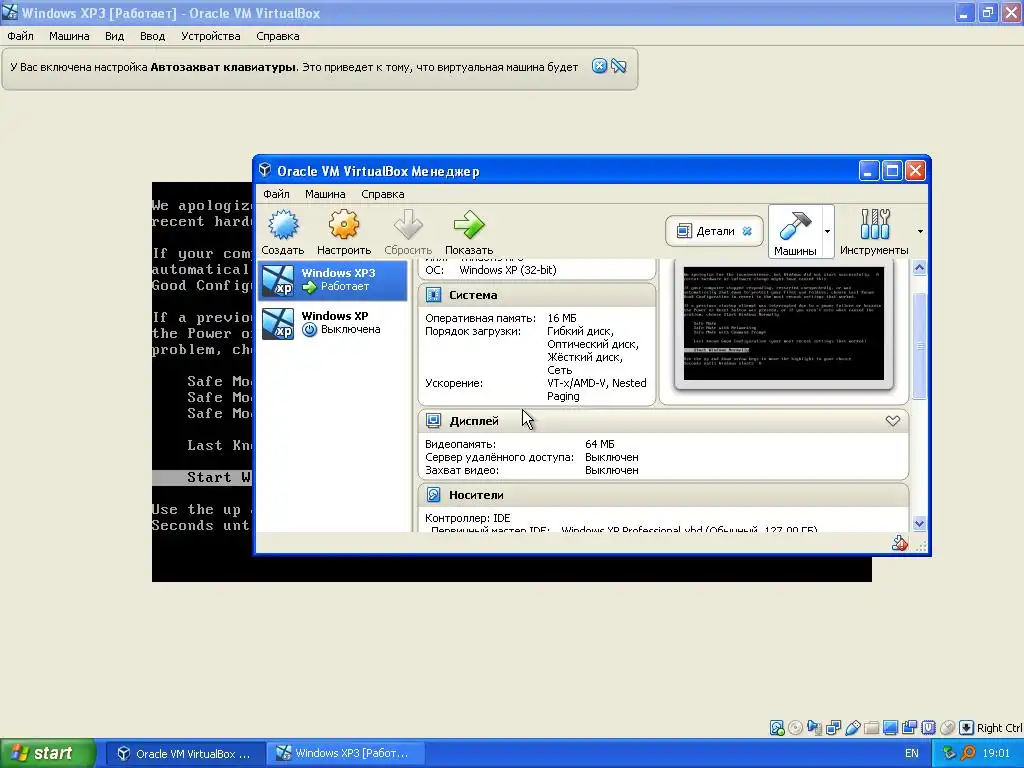The width and height of the screenshot is (1024, 768).
Task: Click the video capture status icon
Action: click(x=909, y=728)
